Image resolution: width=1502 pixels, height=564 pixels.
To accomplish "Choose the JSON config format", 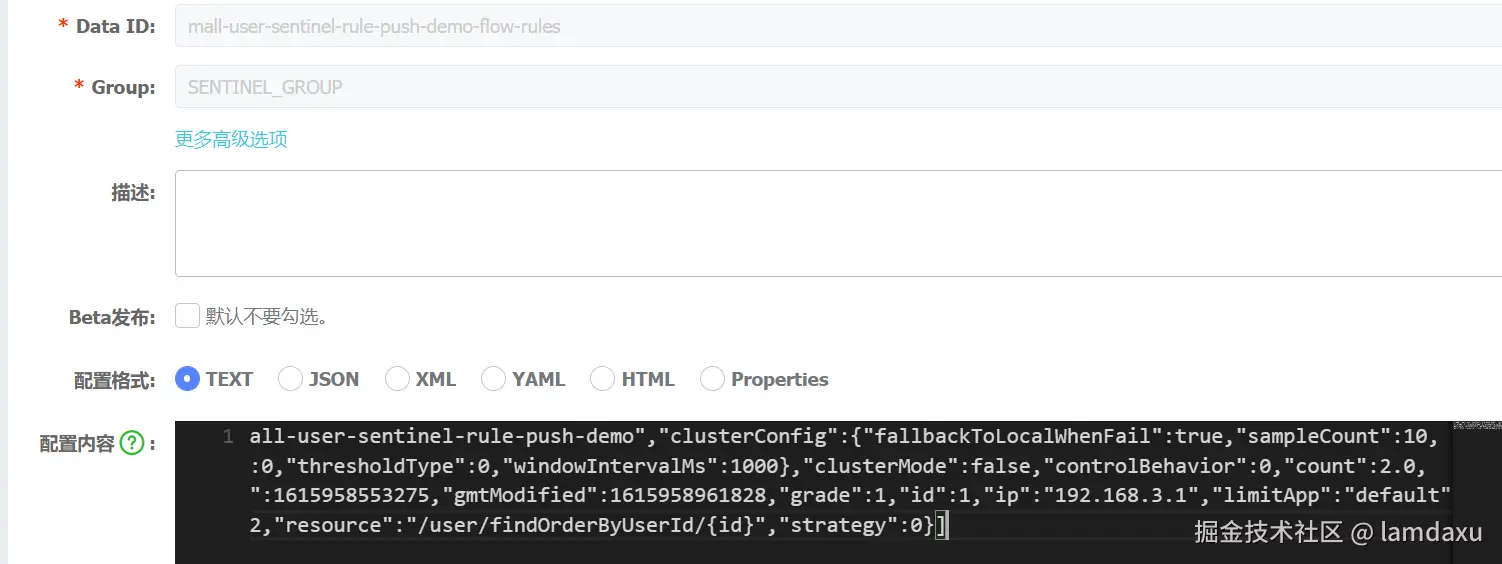I will (290, 379).
